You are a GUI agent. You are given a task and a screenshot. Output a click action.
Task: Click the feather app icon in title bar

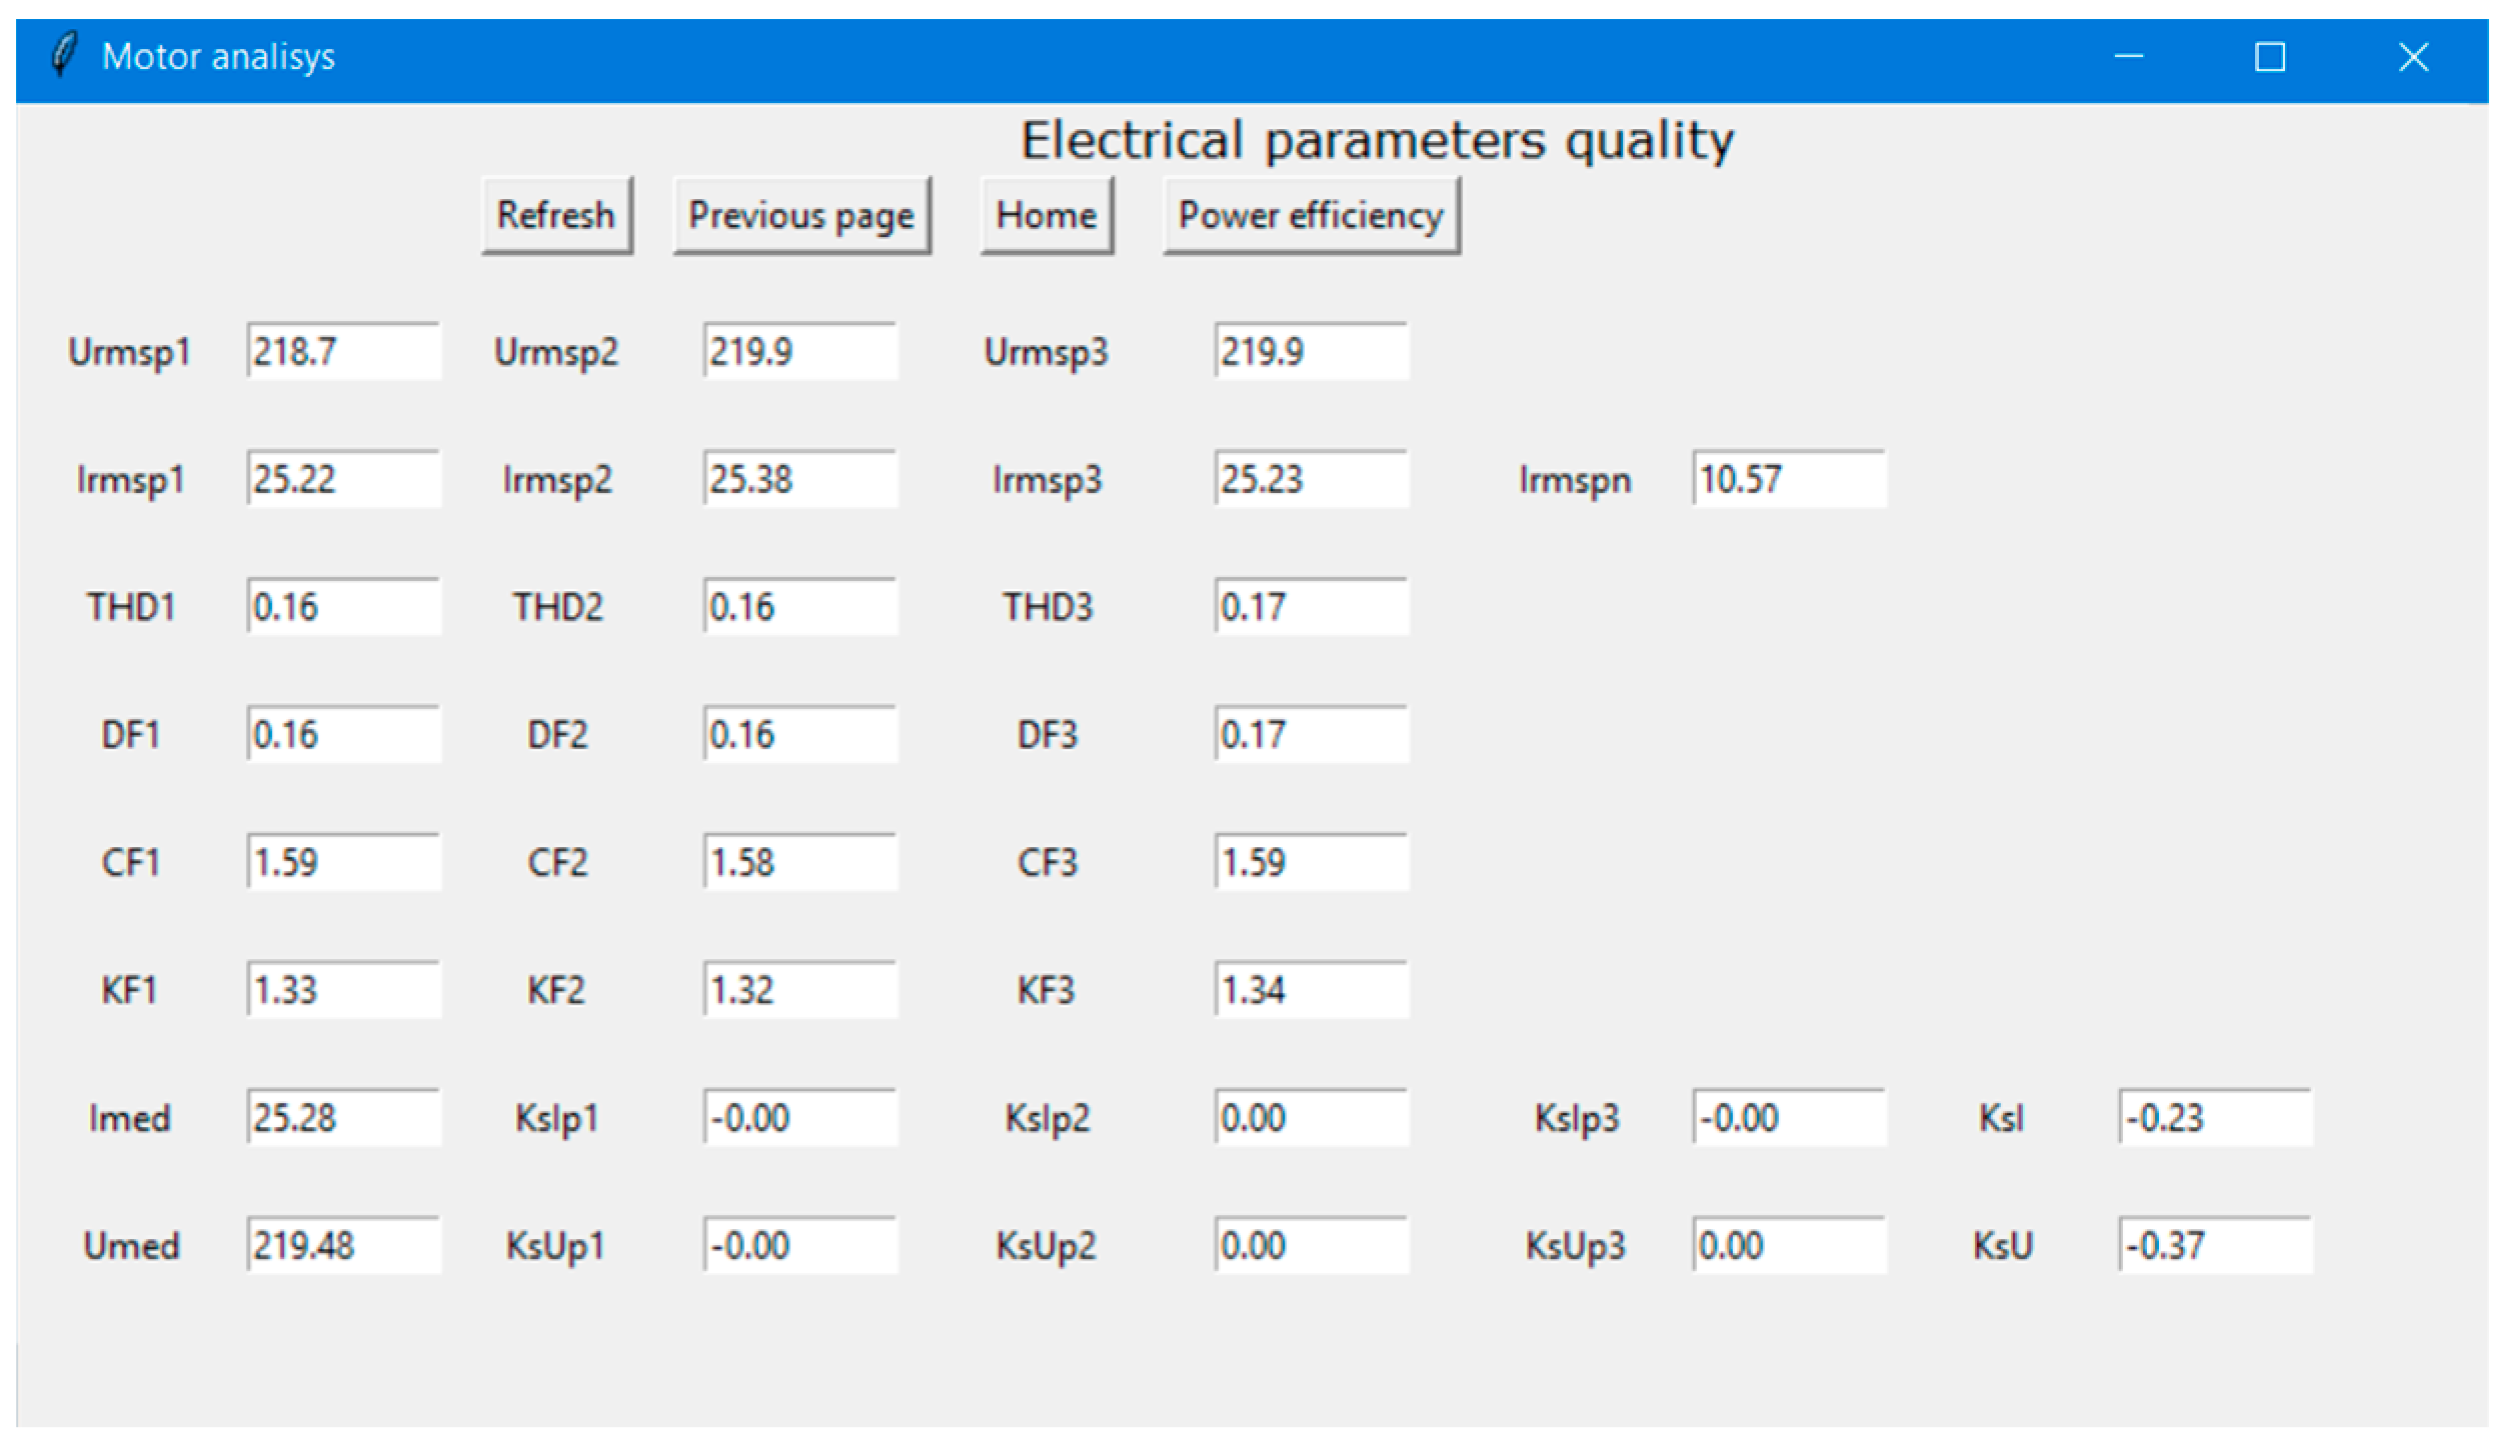click(x=63, y=55)
